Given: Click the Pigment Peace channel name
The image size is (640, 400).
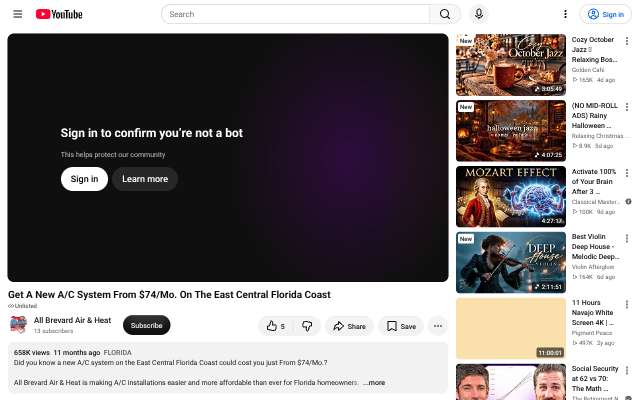Looking at the screenshot, I should [592, 333].
